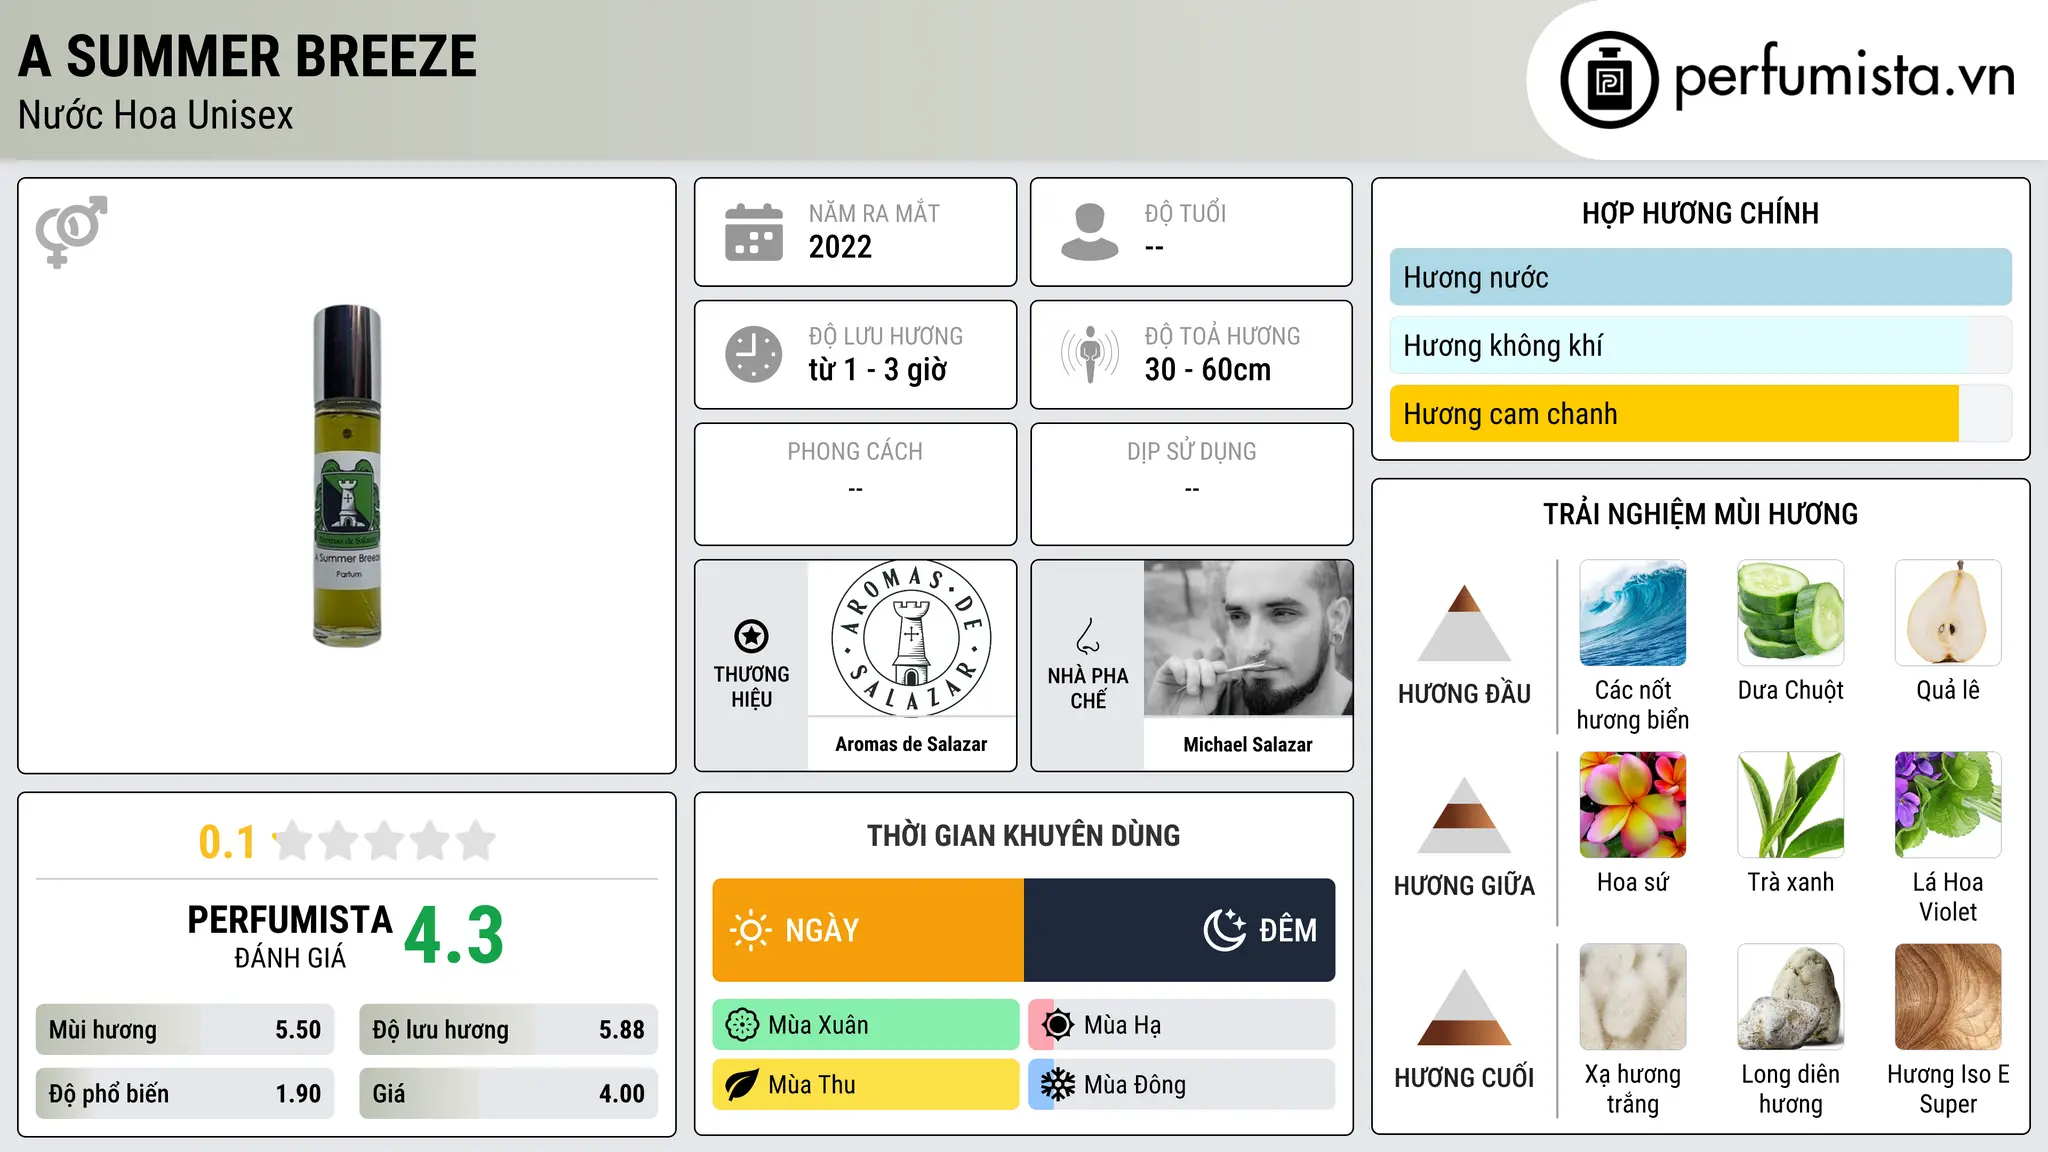Click the Long diên hương note label
The height and width of the screenshot is (1152, 2048).
(1790, 1089)
